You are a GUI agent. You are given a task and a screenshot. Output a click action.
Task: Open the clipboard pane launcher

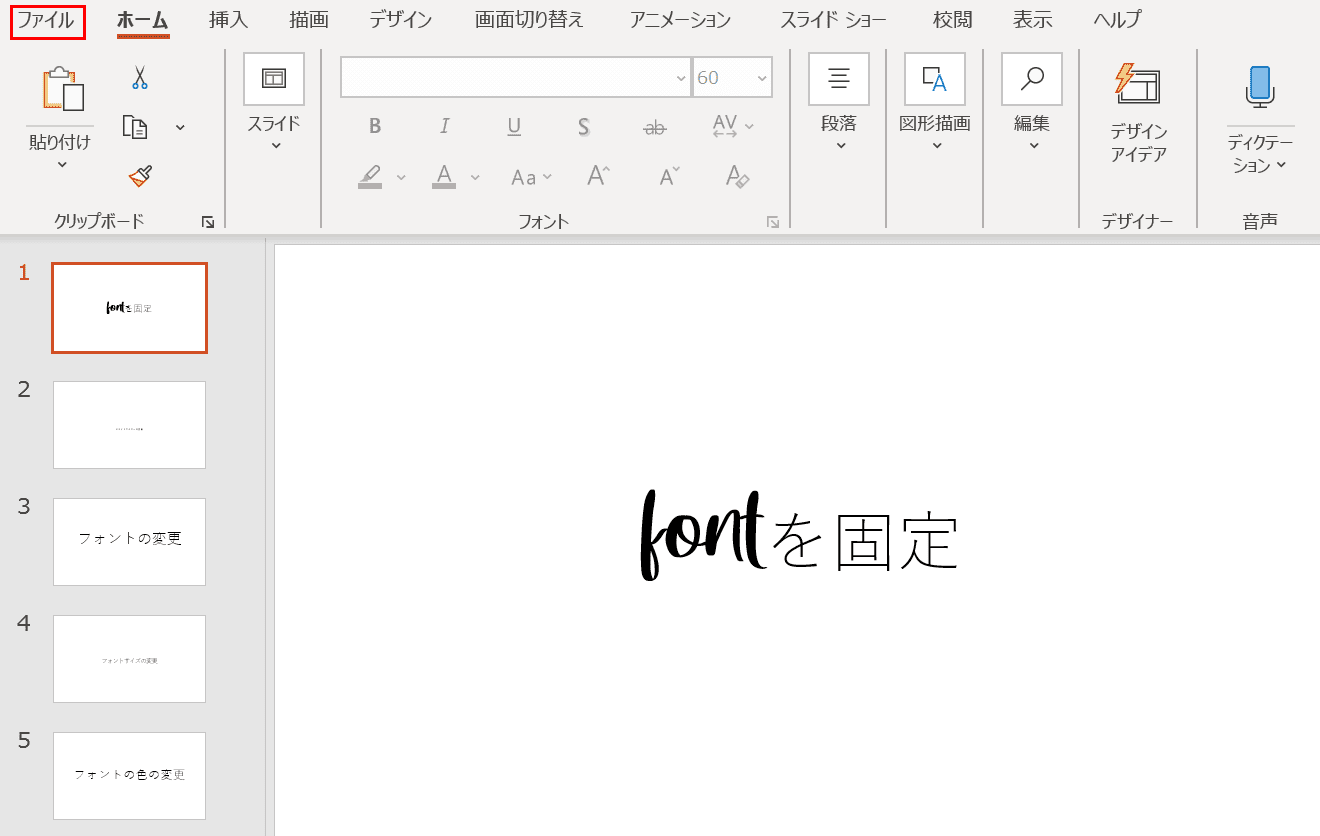[x=208, y=222]
